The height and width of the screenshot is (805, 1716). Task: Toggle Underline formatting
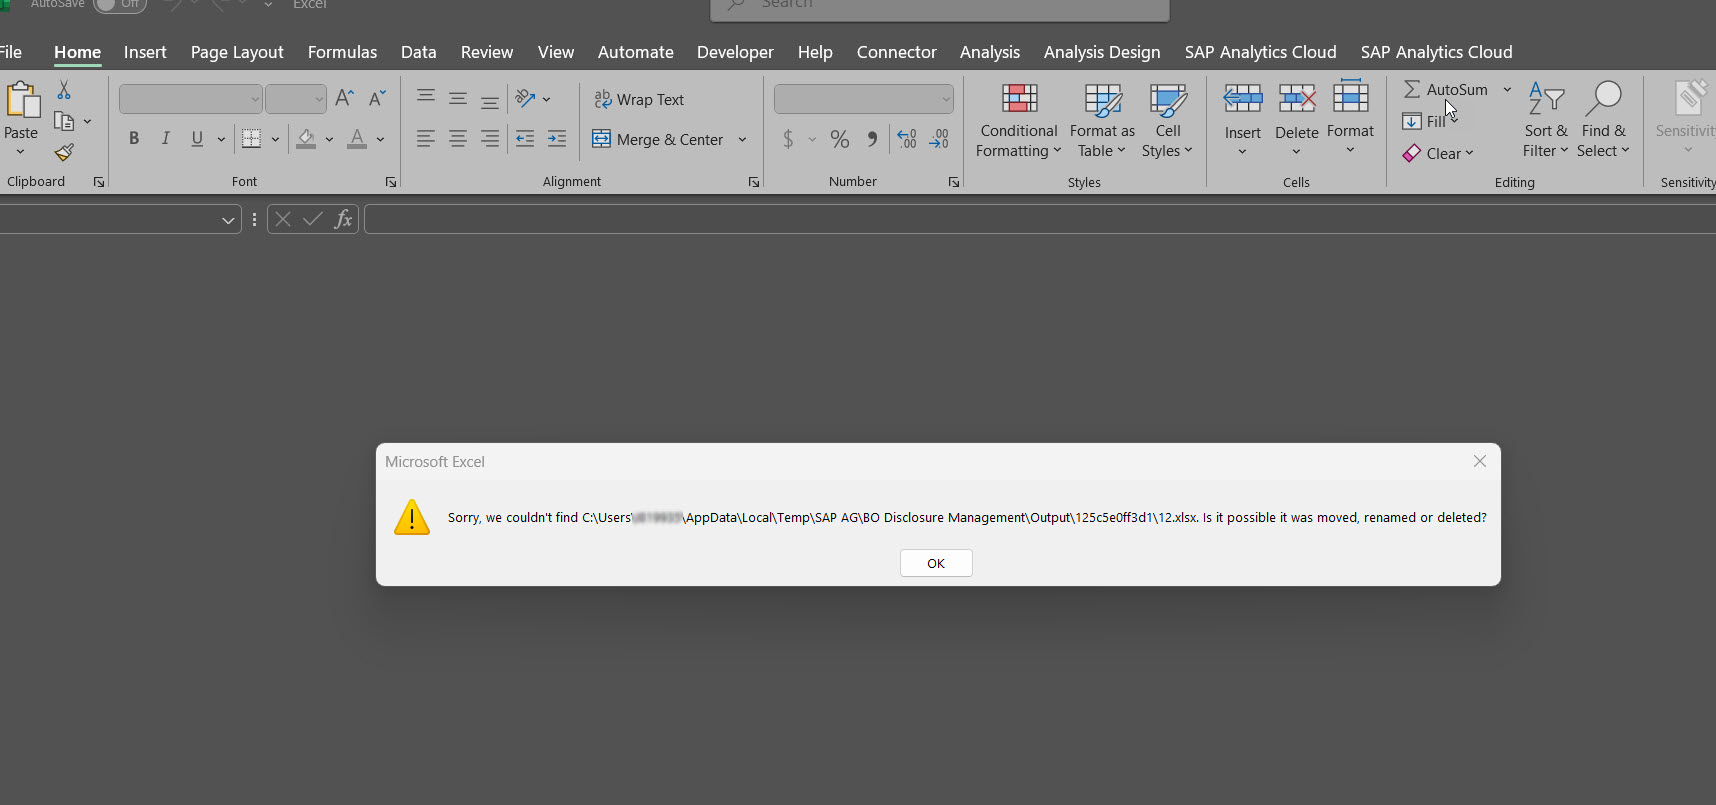(197, 139)
